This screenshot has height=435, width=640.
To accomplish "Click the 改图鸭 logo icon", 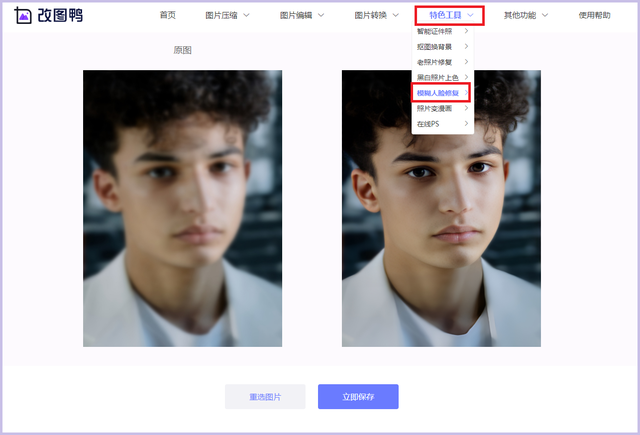I will [x=23, y=16].
